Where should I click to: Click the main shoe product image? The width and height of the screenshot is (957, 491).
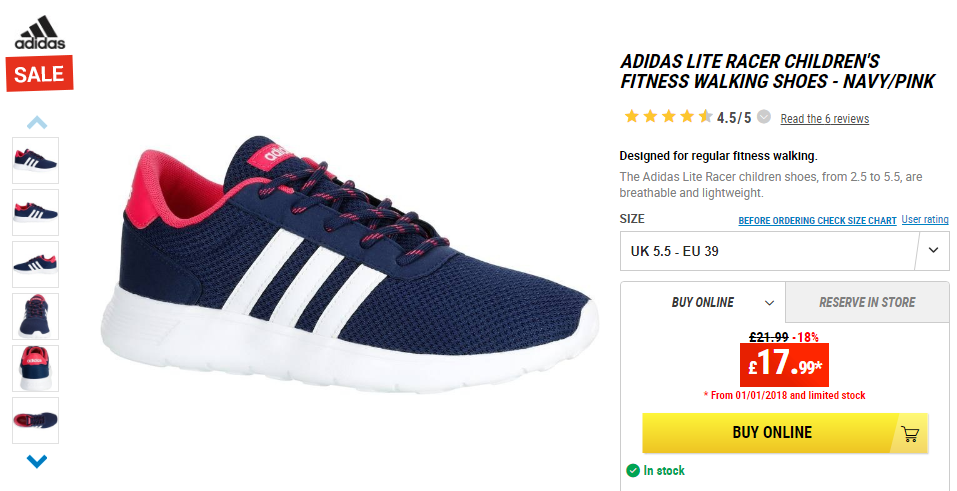[x=349, y=263]
